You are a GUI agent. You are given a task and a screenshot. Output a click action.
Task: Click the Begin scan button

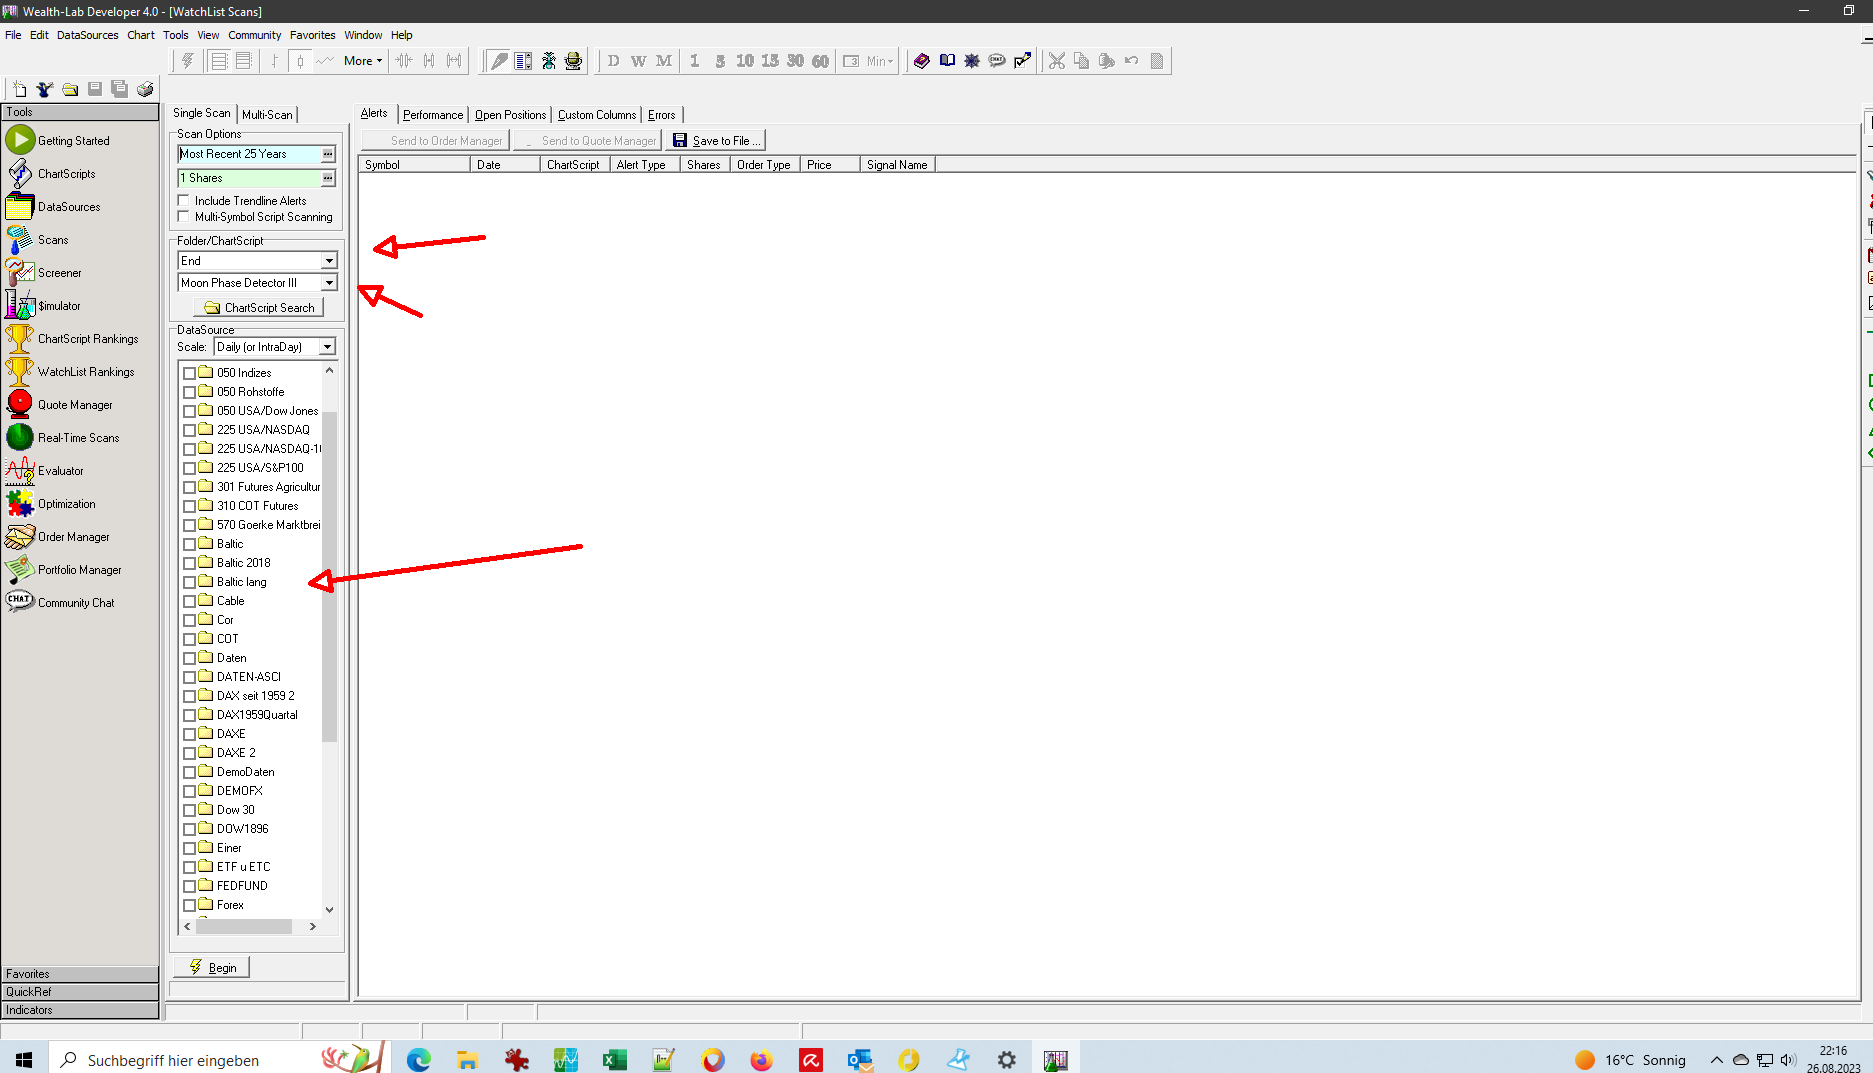pos(212,967)
